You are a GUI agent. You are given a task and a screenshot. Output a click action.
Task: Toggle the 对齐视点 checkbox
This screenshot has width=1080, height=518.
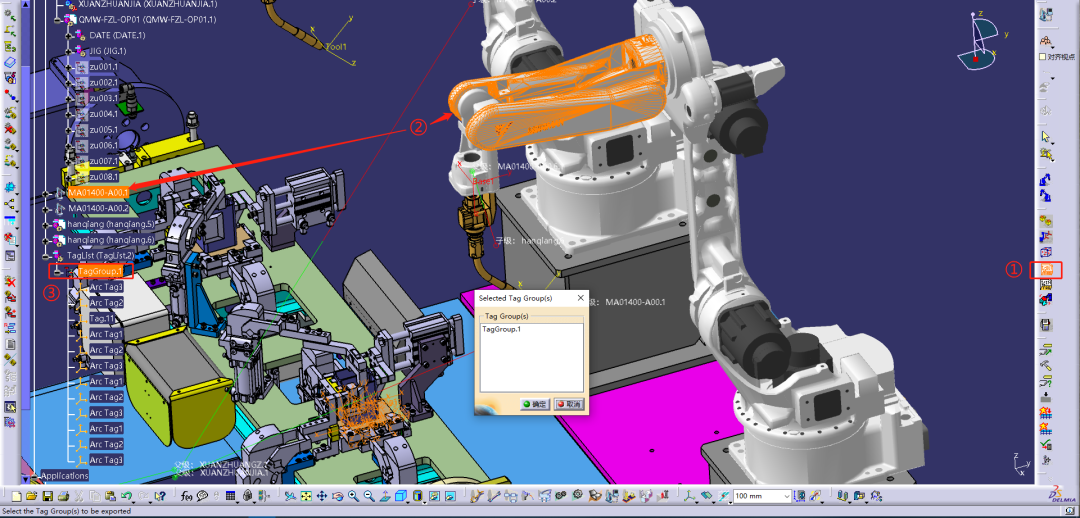(x=1043, y=56)
